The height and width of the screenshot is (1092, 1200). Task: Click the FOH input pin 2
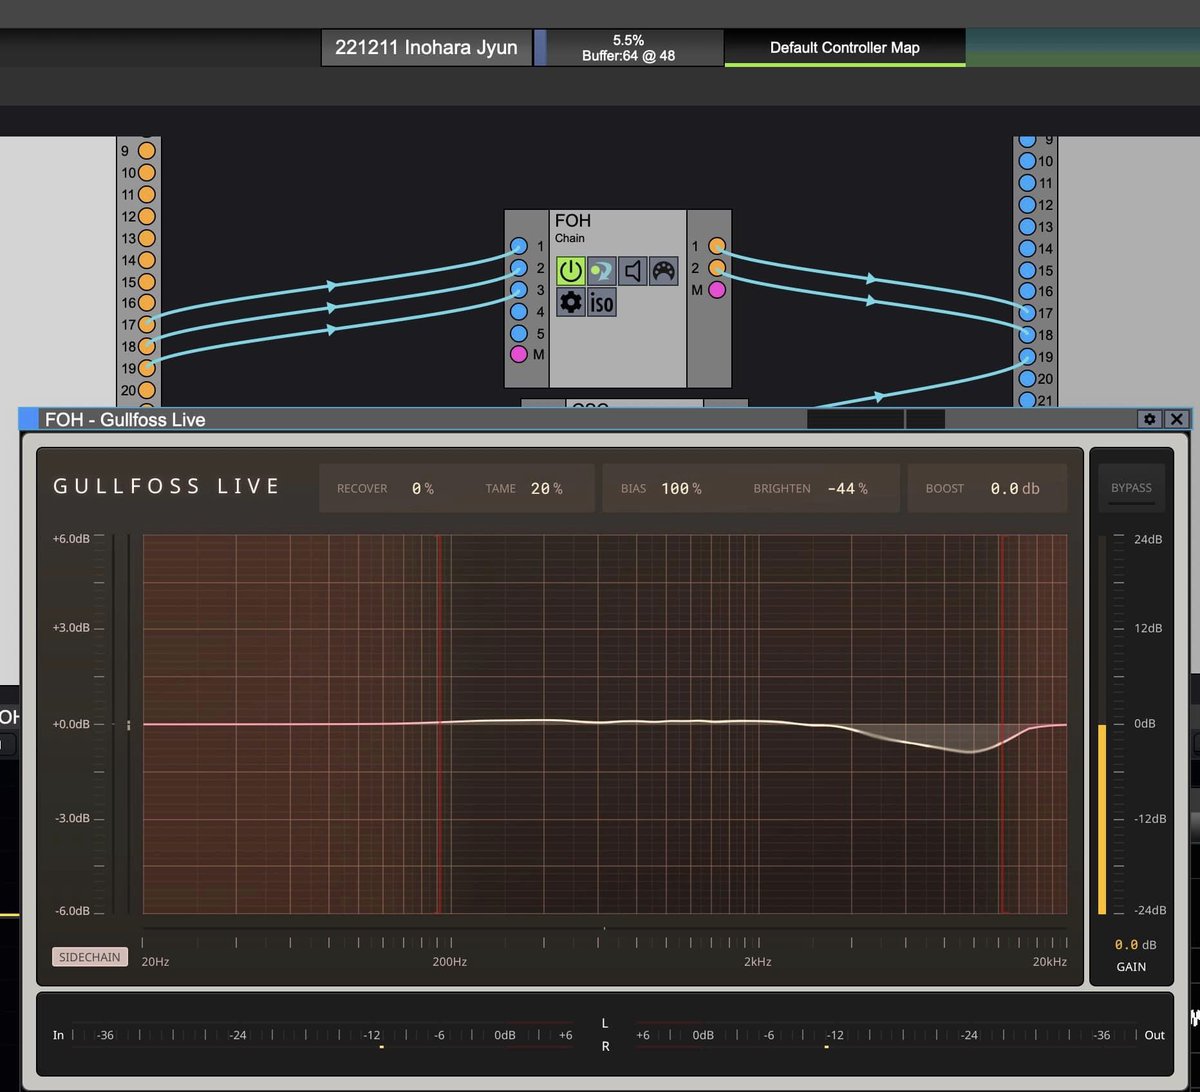point(518,268)
